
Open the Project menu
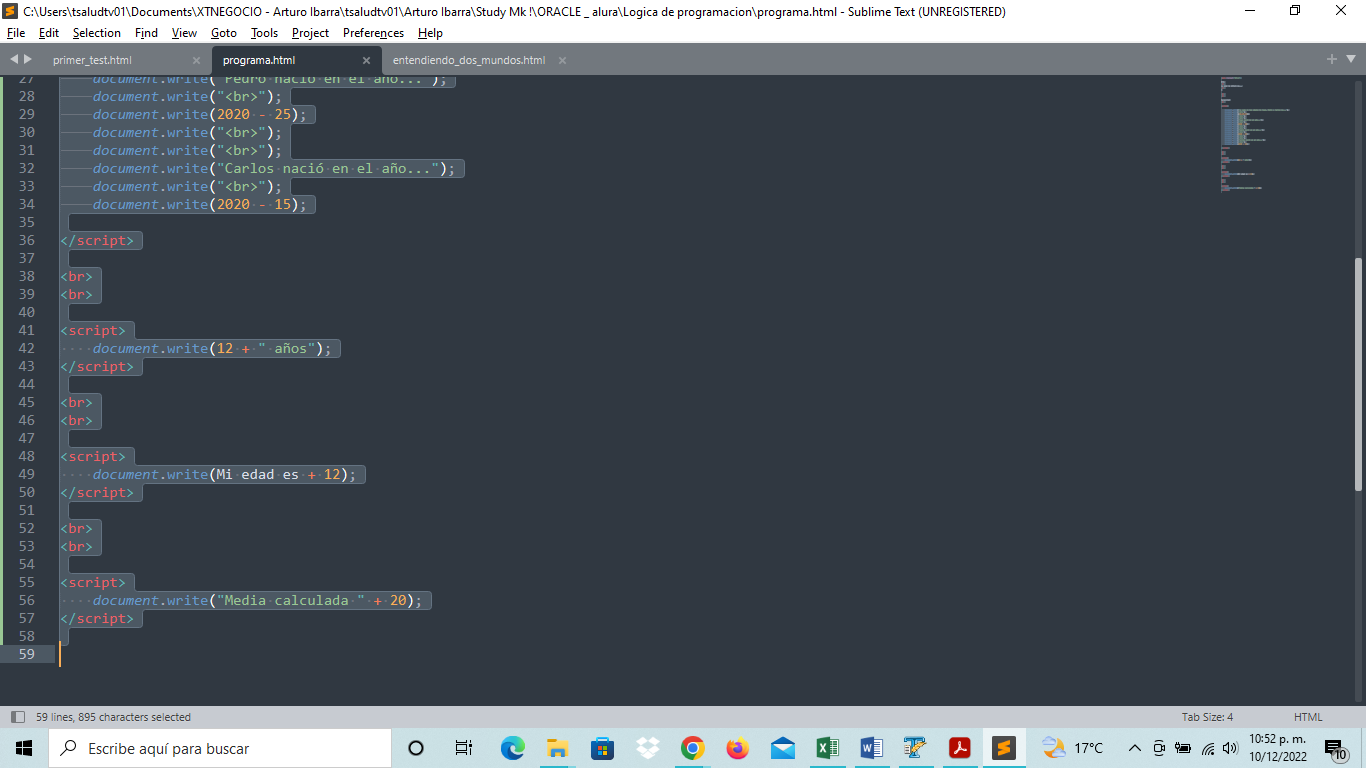pos(310,33)
